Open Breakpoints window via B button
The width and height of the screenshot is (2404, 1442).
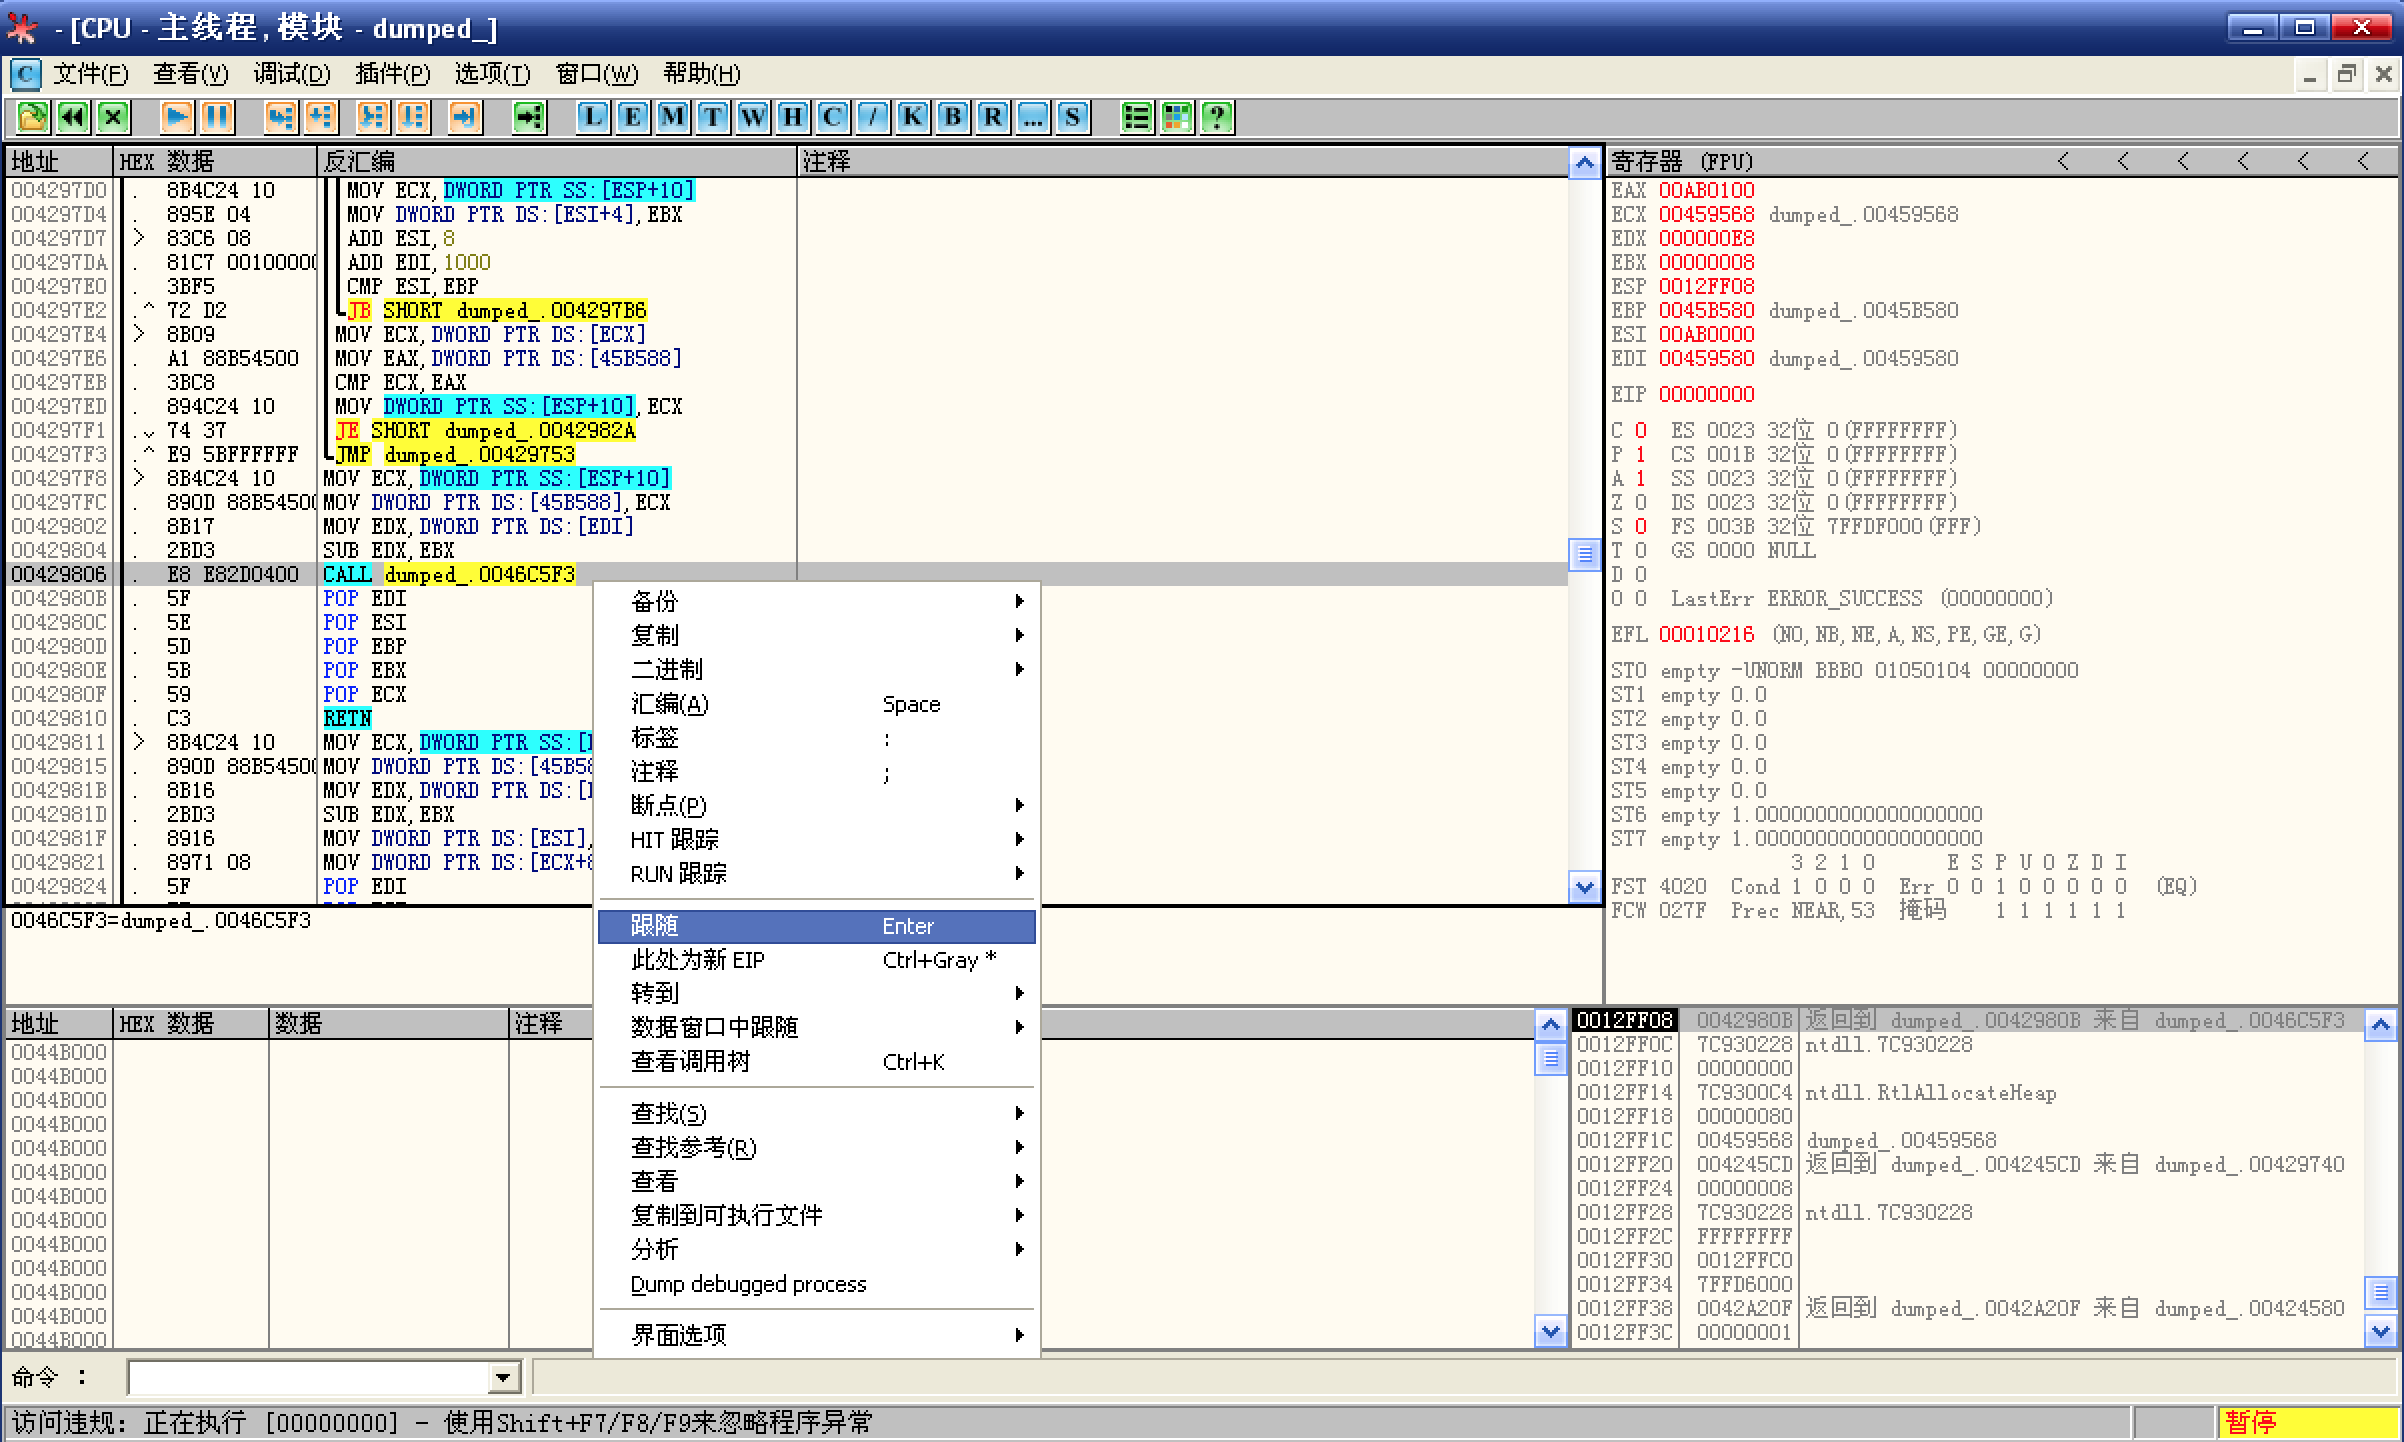(x=953, y=117)
